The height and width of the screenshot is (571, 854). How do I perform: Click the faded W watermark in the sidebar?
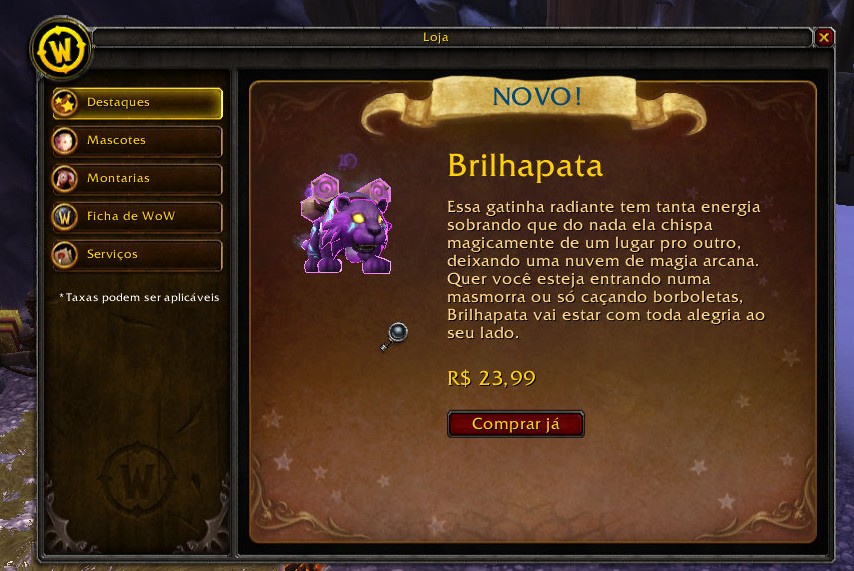[x=137, y=480]
